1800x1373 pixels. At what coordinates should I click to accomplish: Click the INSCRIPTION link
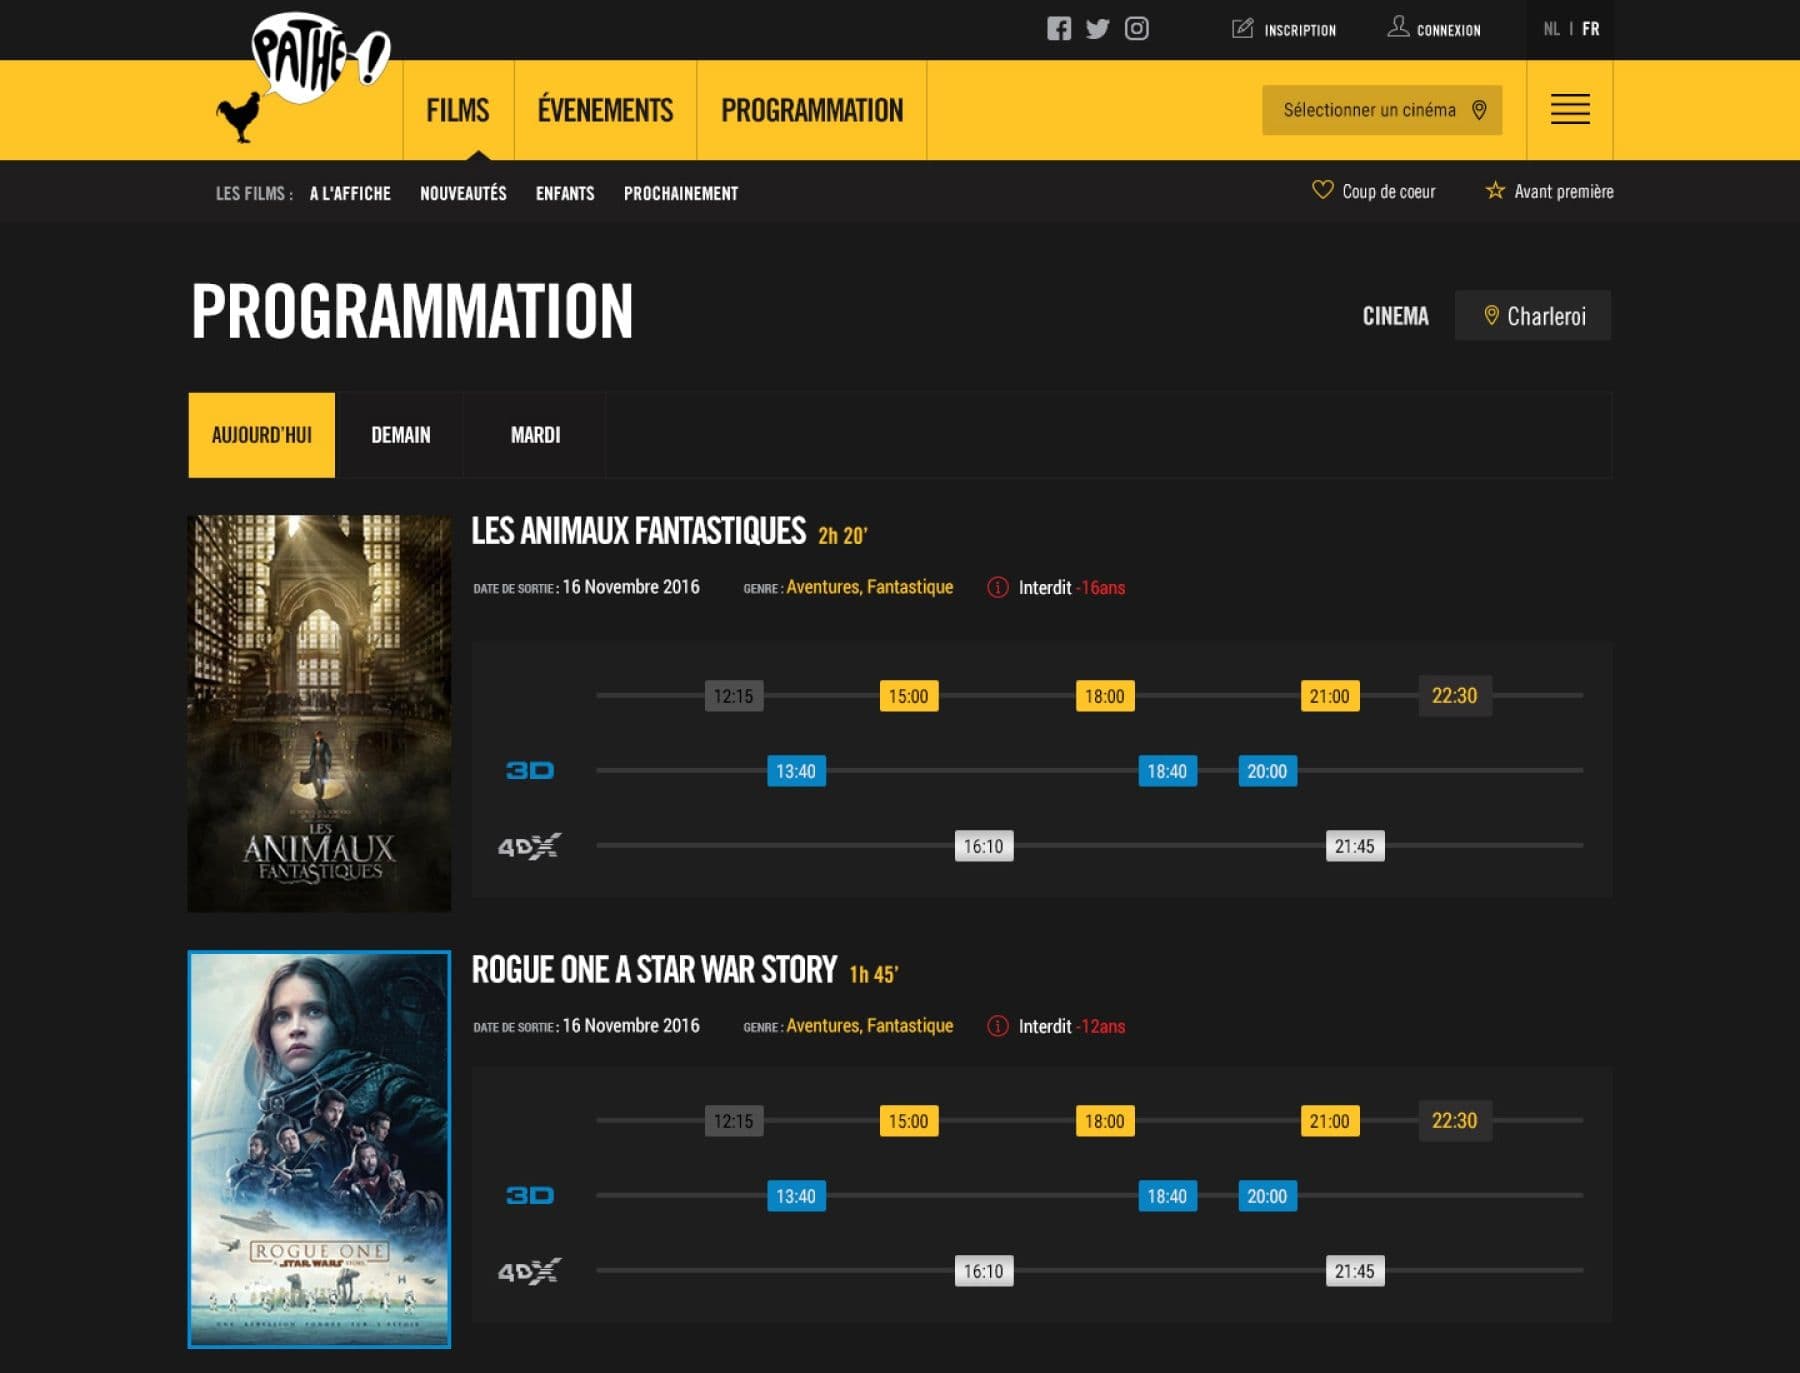1284,29
